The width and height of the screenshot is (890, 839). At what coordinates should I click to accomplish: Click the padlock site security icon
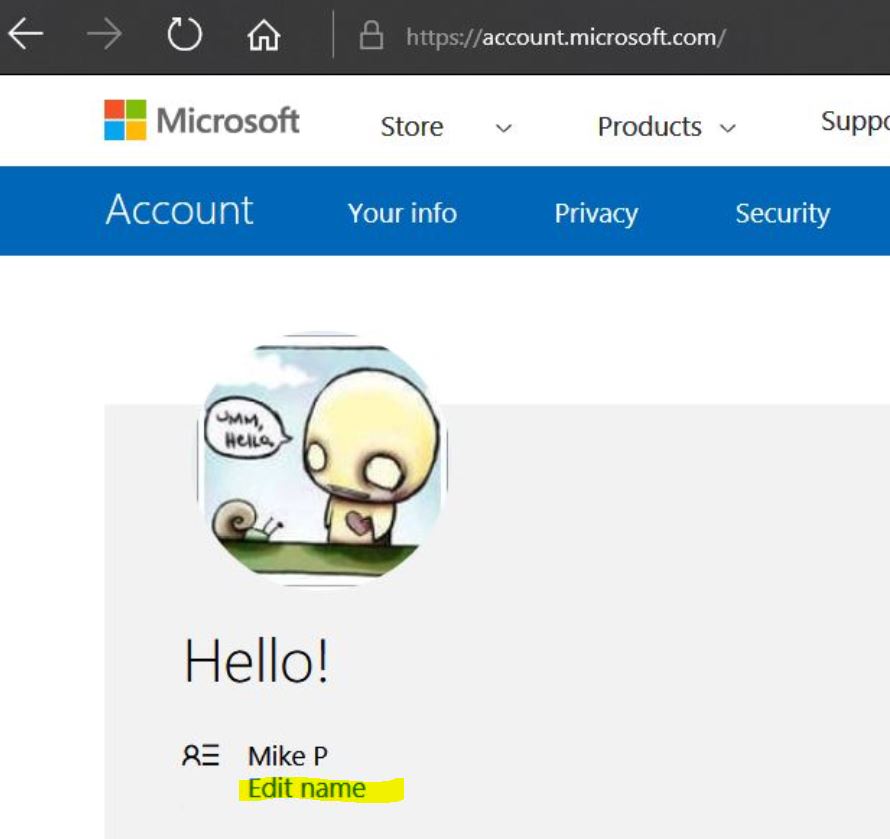pyautogui.click(x=371, y=36)
